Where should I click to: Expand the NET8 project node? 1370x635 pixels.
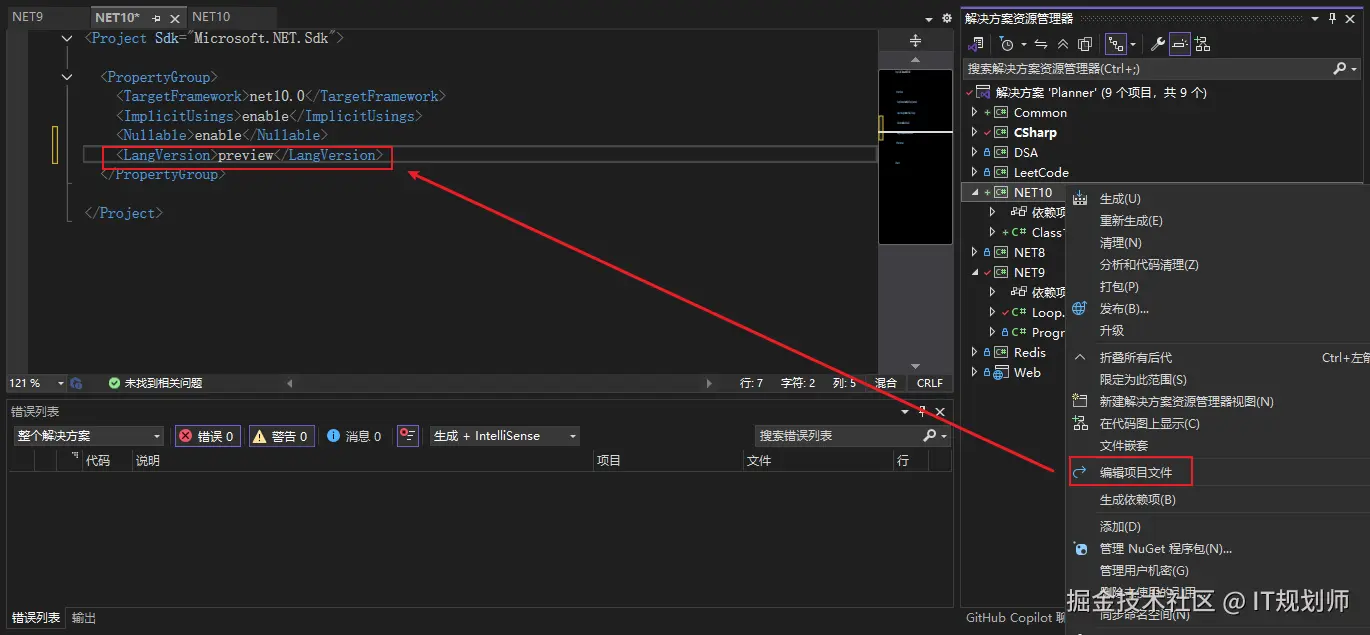tap(975, 252)
